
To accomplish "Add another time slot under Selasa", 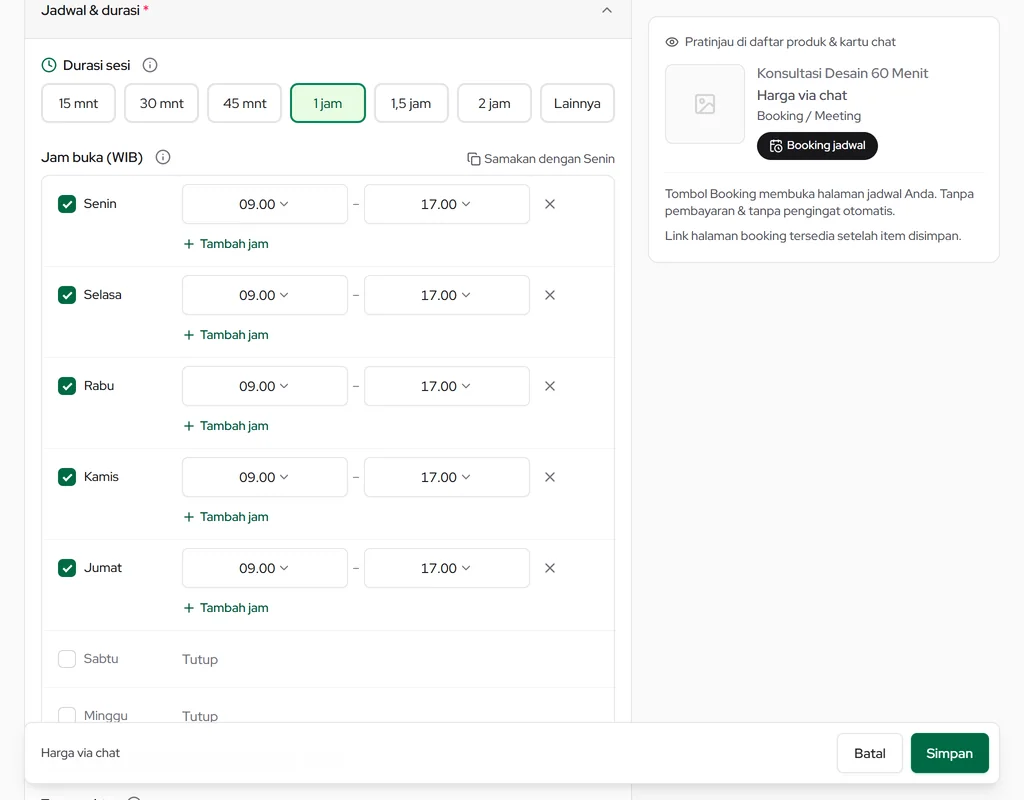I will click(x=226, y=335).
